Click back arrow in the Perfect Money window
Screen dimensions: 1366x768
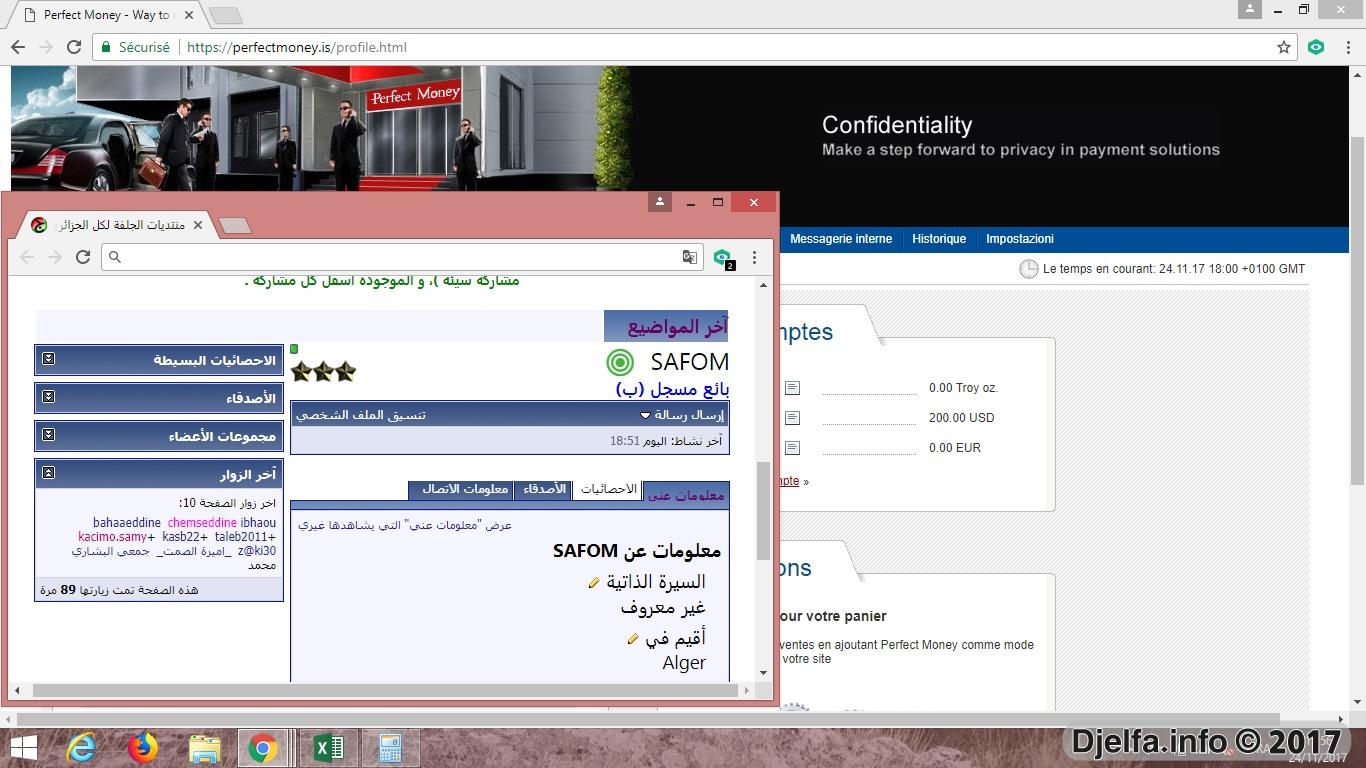coord(18,47)
